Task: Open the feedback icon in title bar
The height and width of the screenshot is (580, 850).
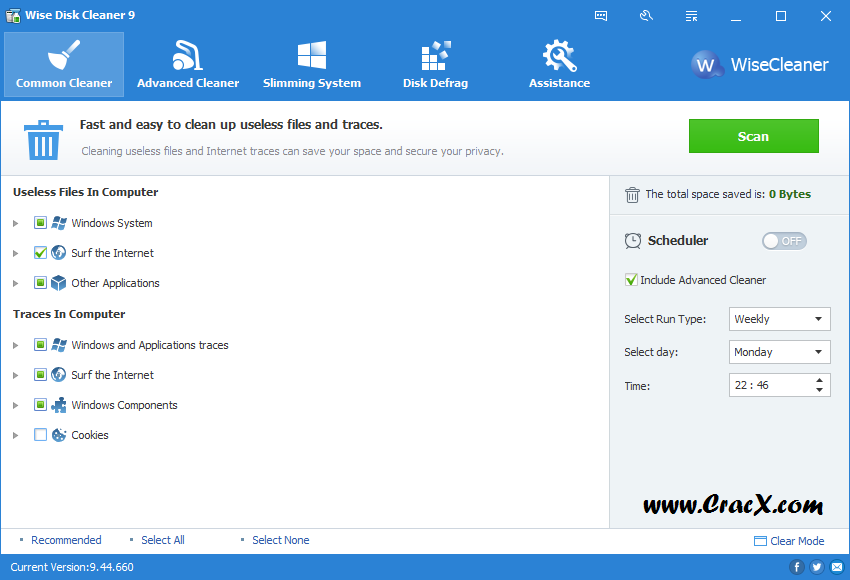Action: (x=601, y=16)
